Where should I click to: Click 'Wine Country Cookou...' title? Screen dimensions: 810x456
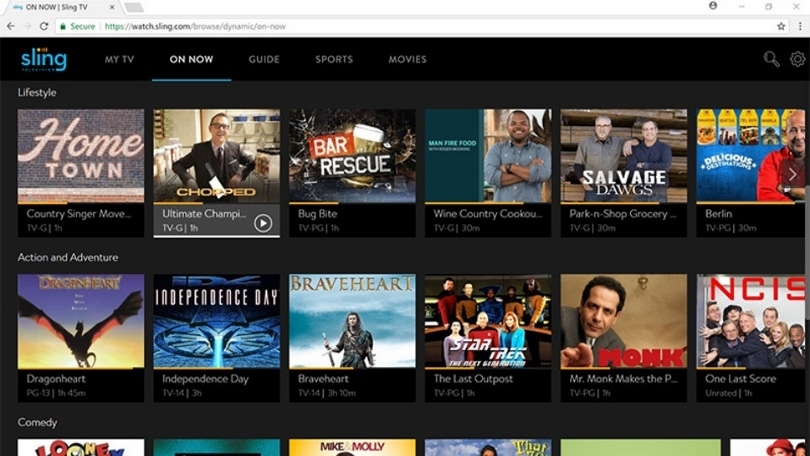coord(488,213)
